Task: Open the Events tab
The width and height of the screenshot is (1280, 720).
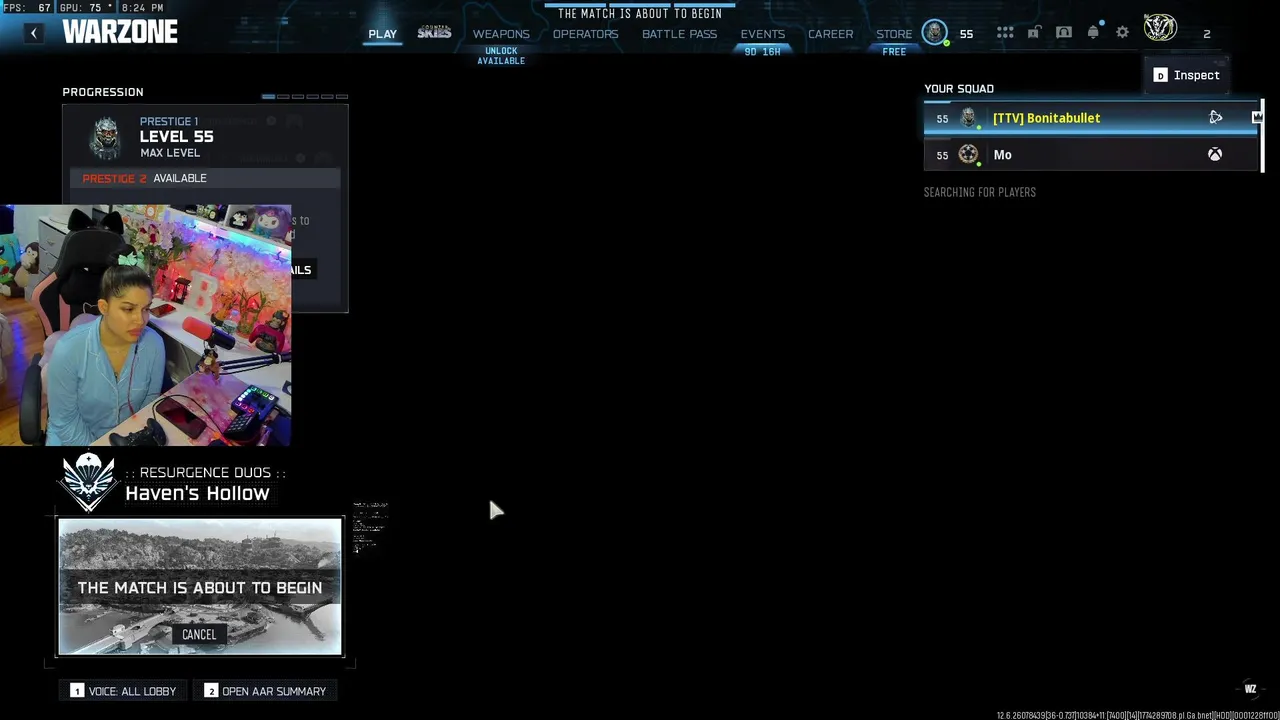Action: click(762, 34)
